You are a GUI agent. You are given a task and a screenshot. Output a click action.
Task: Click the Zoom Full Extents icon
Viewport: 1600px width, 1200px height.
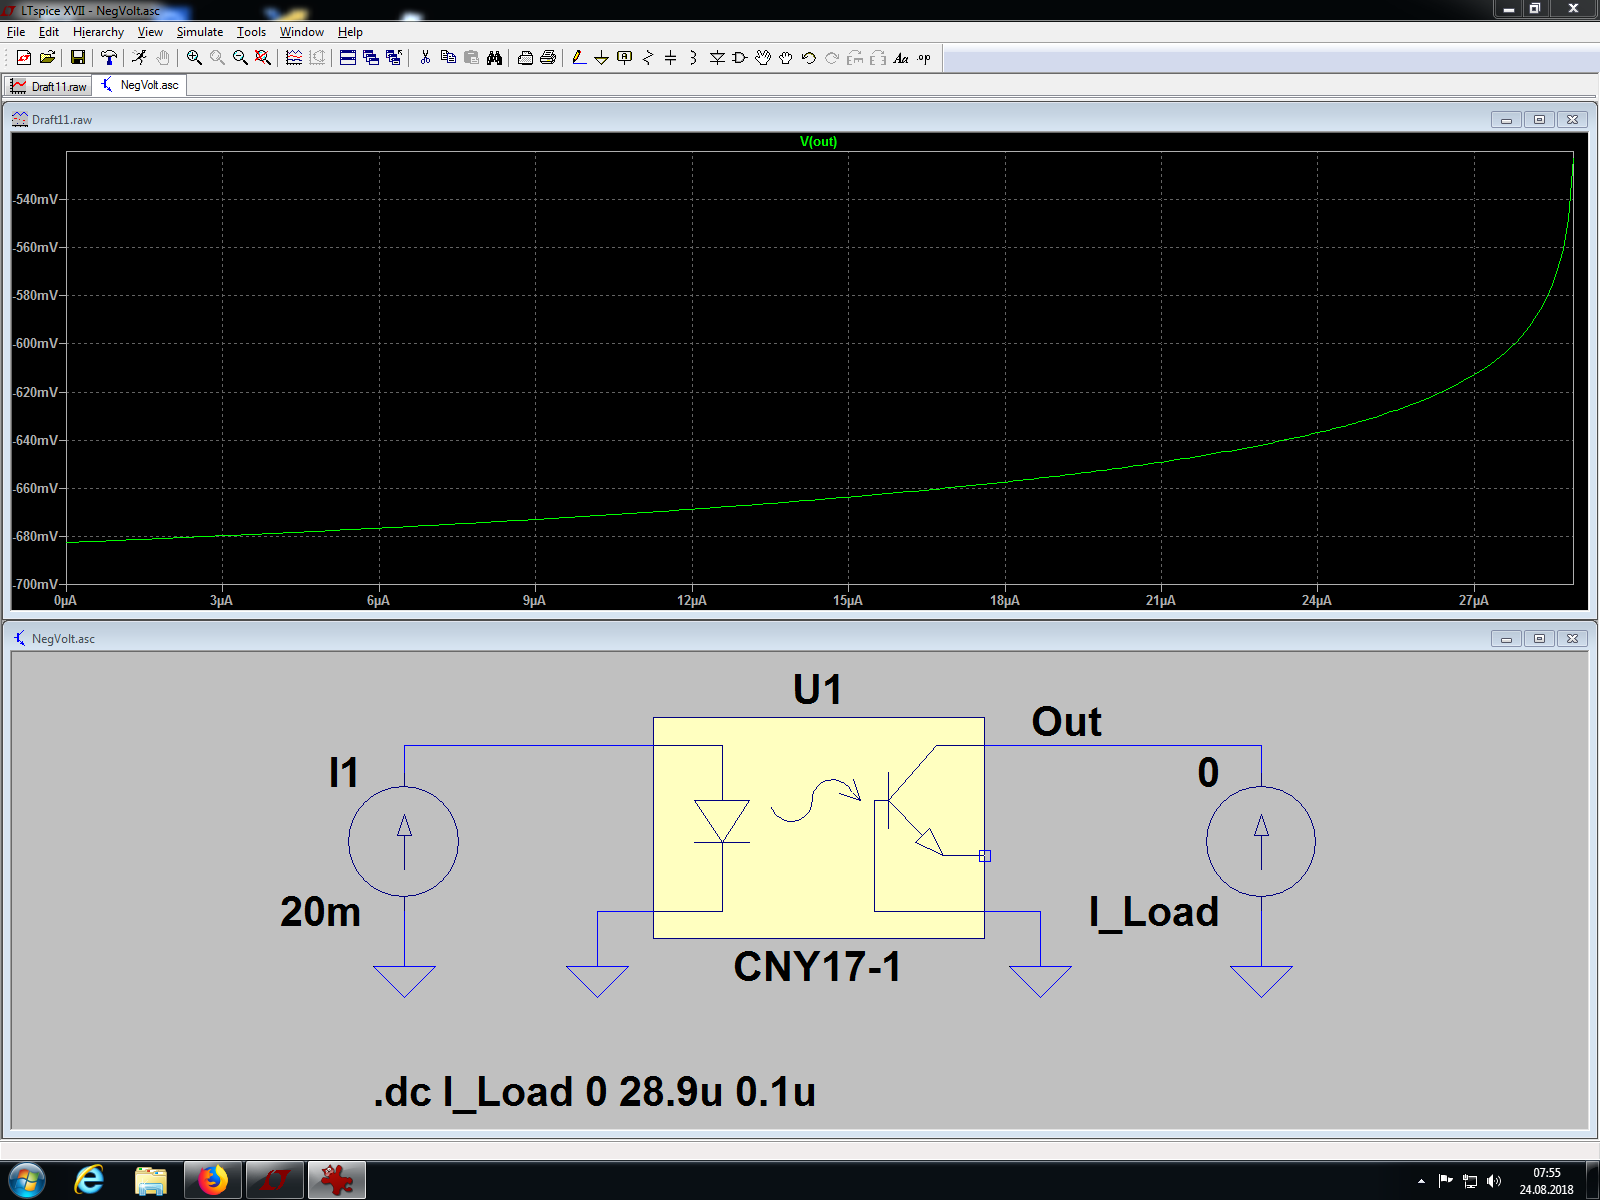pos(263,58)
